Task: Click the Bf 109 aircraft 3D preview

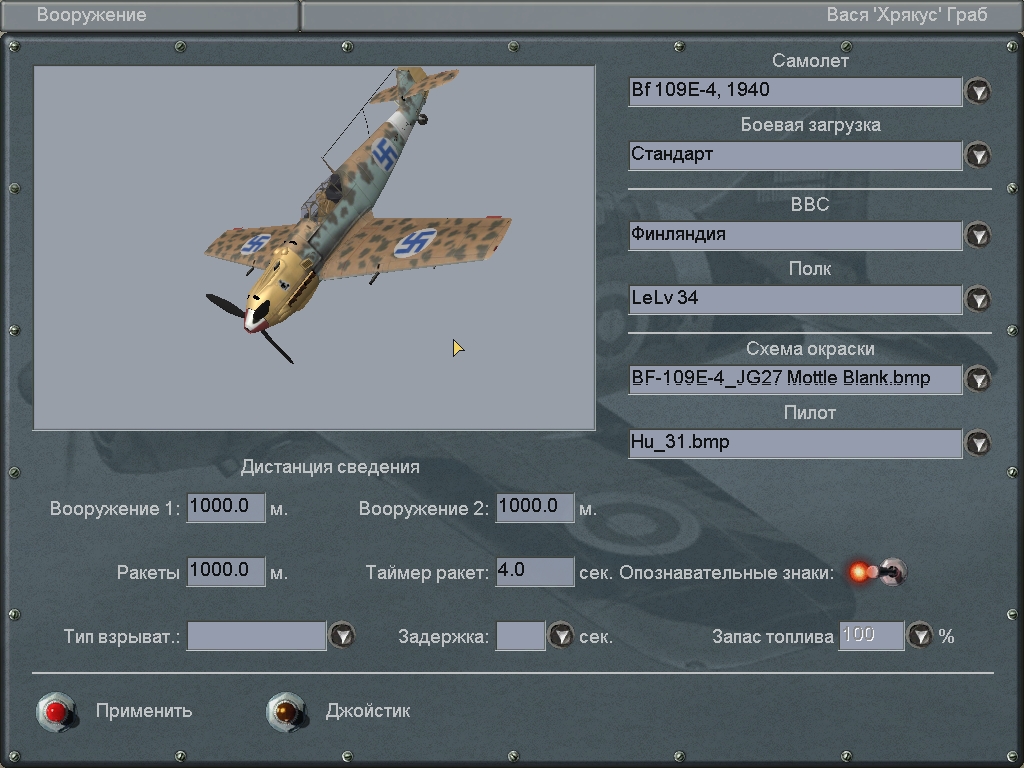Action: coord(314,248)
